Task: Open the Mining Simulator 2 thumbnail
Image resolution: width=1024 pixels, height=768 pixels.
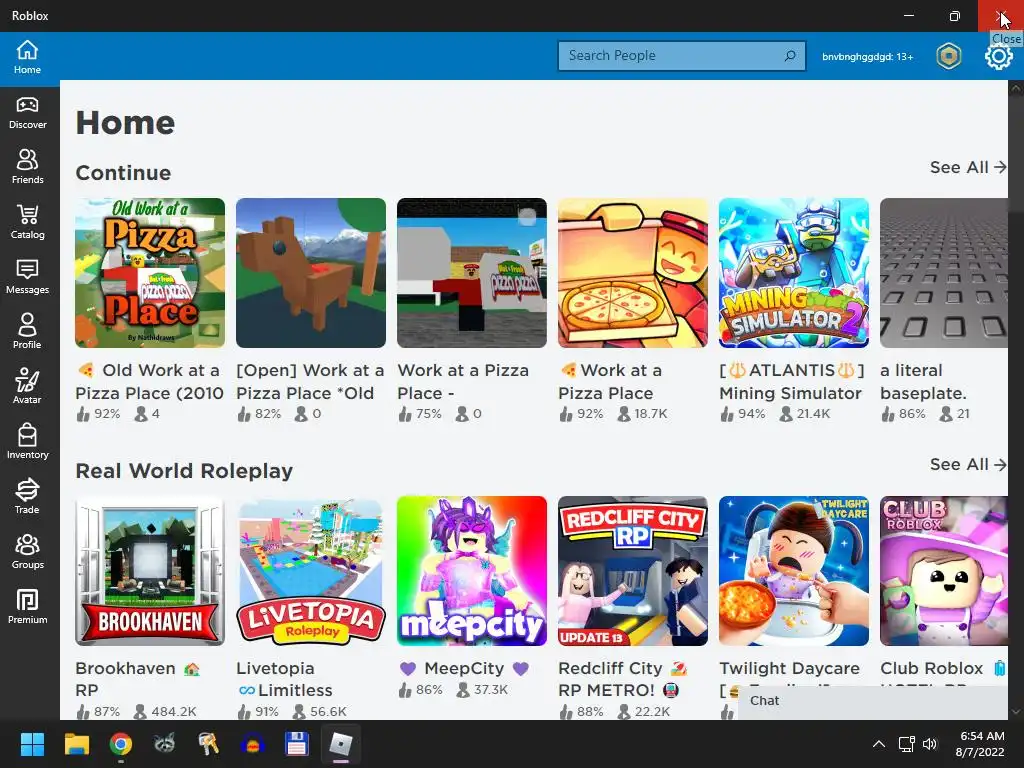Action: tap(794, 273)
